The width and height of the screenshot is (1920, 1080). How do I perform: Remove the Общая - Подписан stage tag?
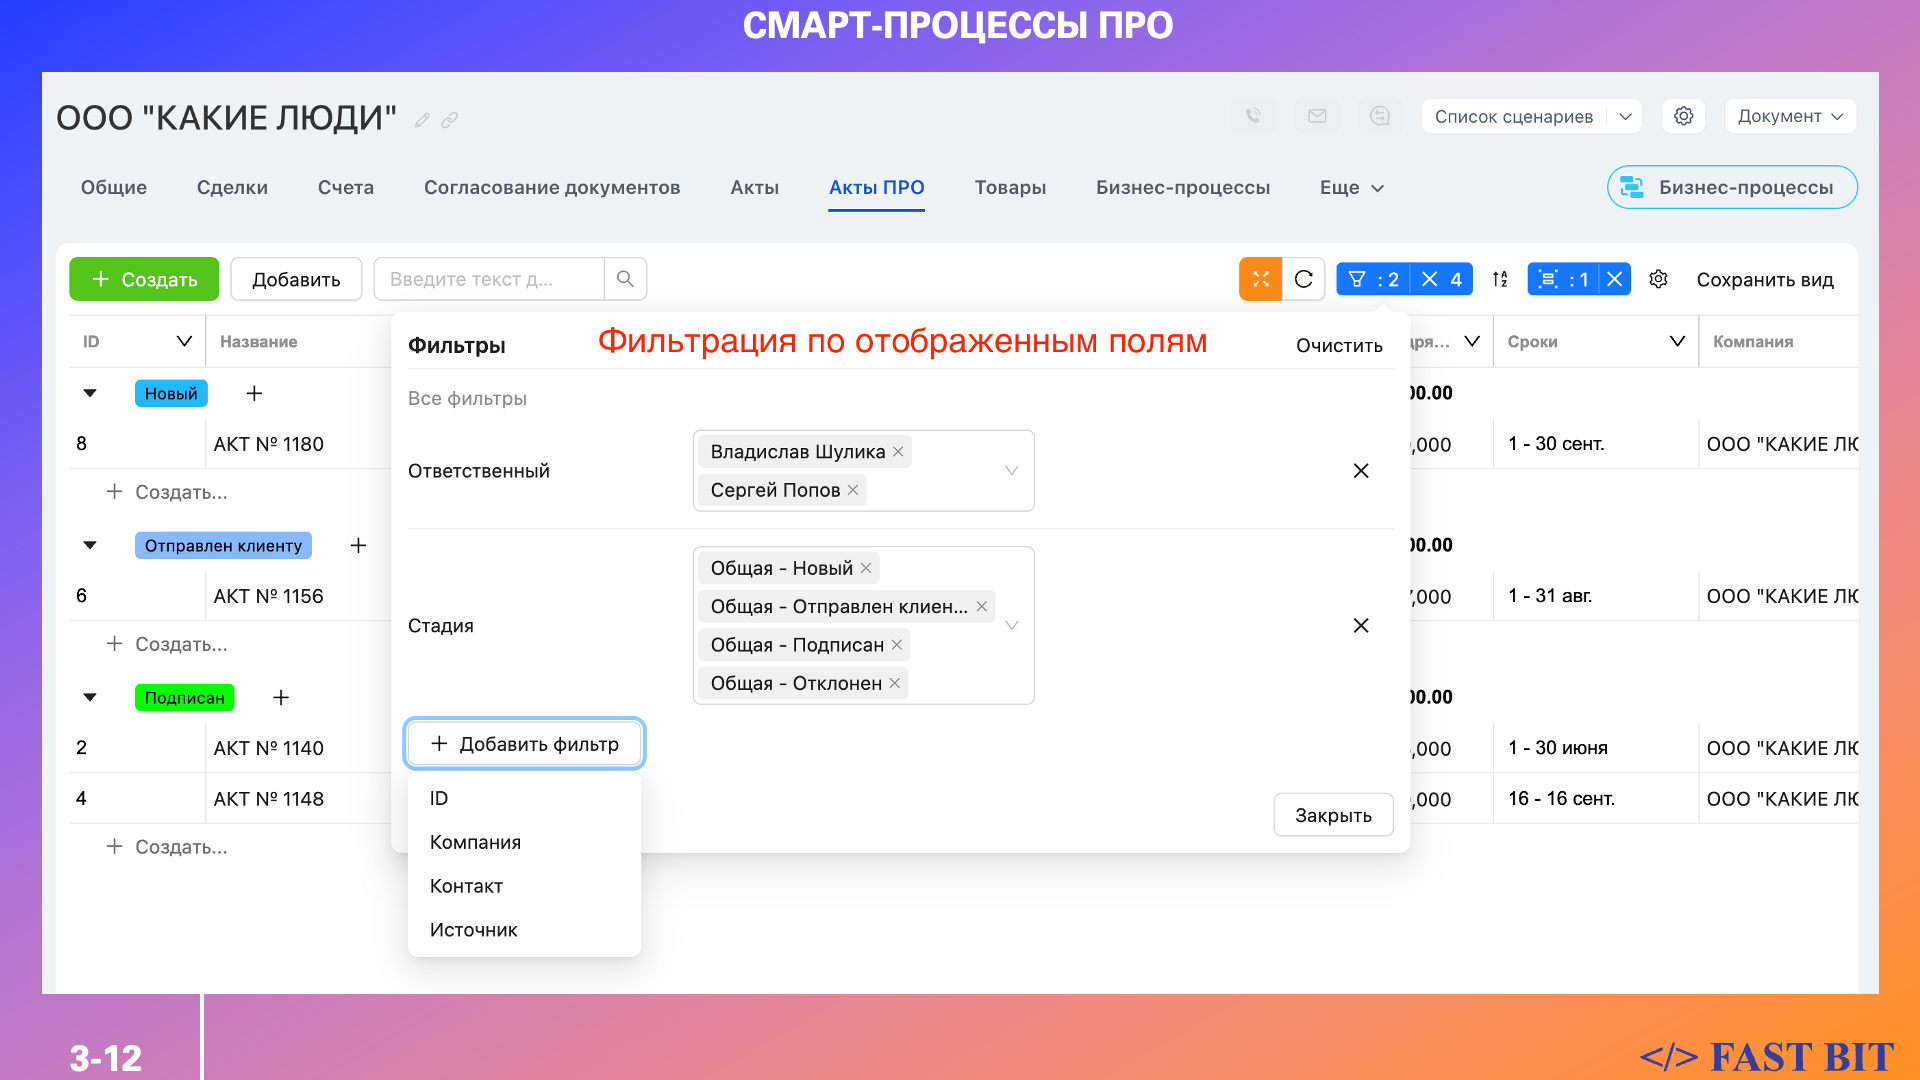pyautogui.click(x=897, y=645)
